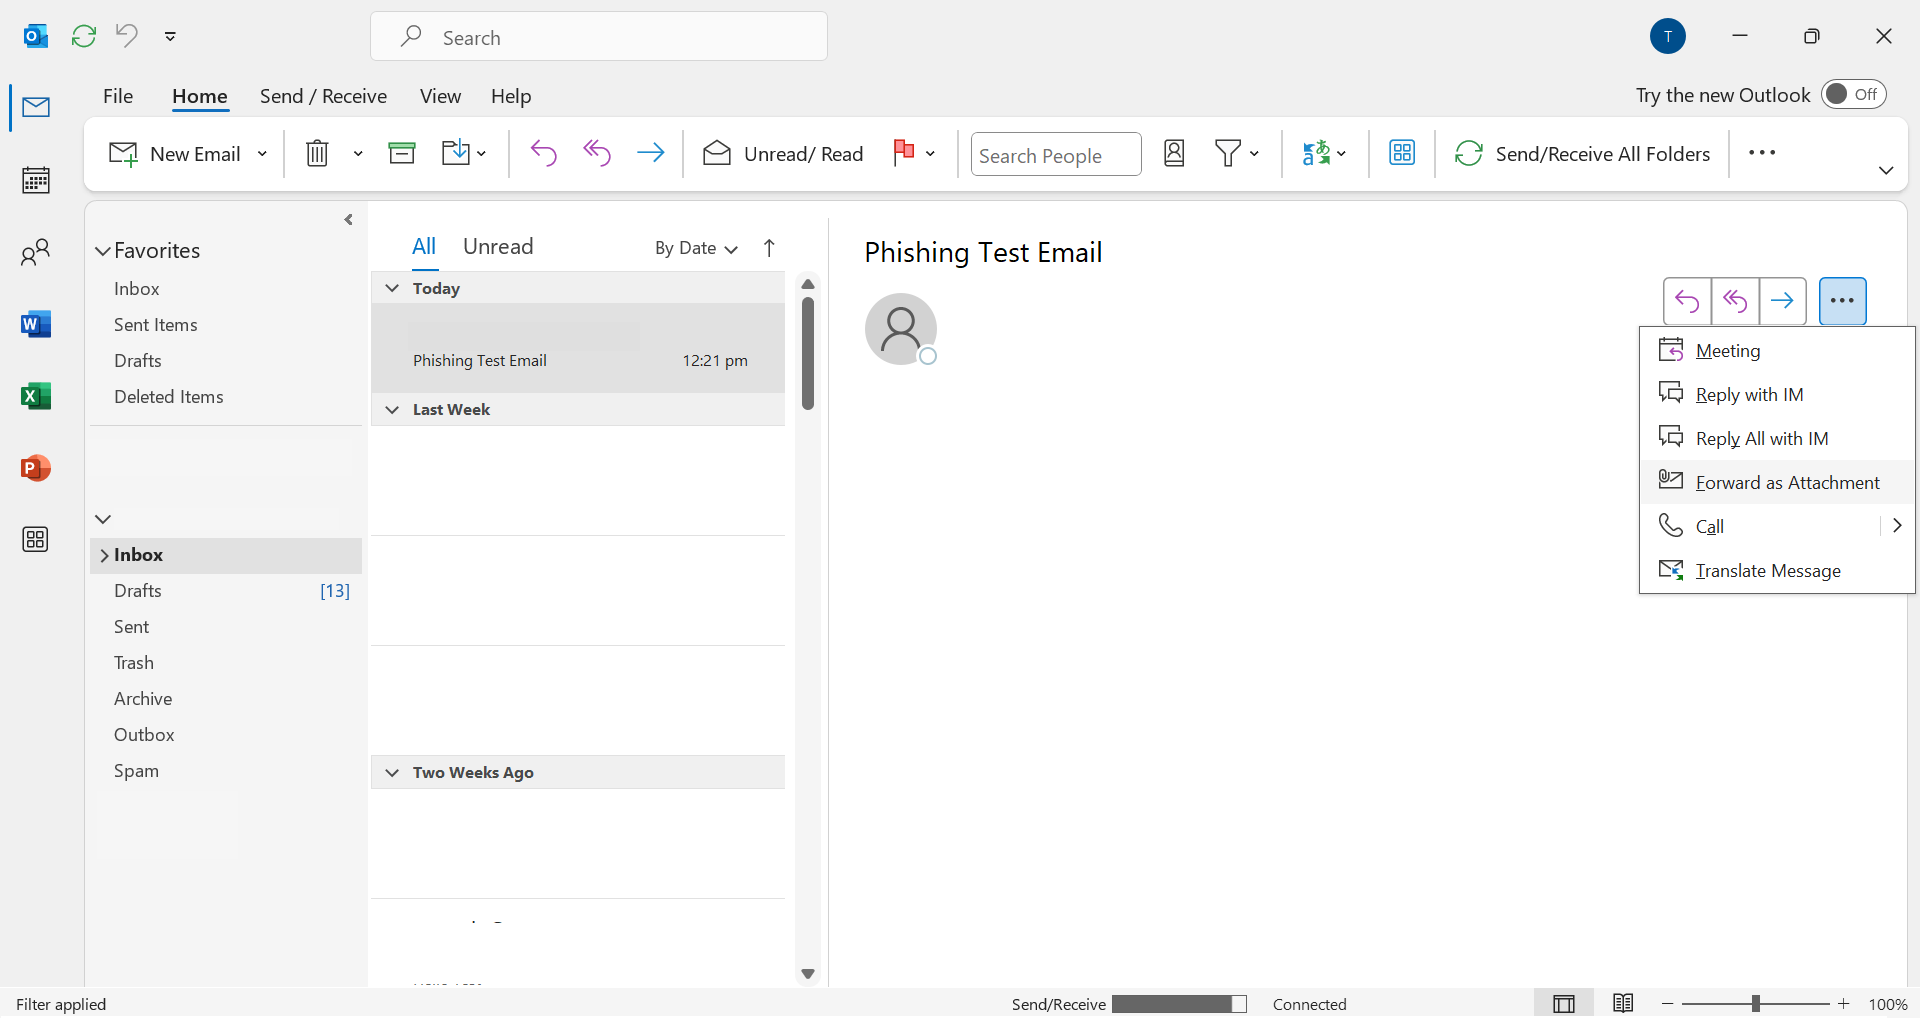Image resolution: width=1921 pixels, height=1018 pixels.
Task: Collapse the Two Weeks Ago group
Action: tap(392, 773)
